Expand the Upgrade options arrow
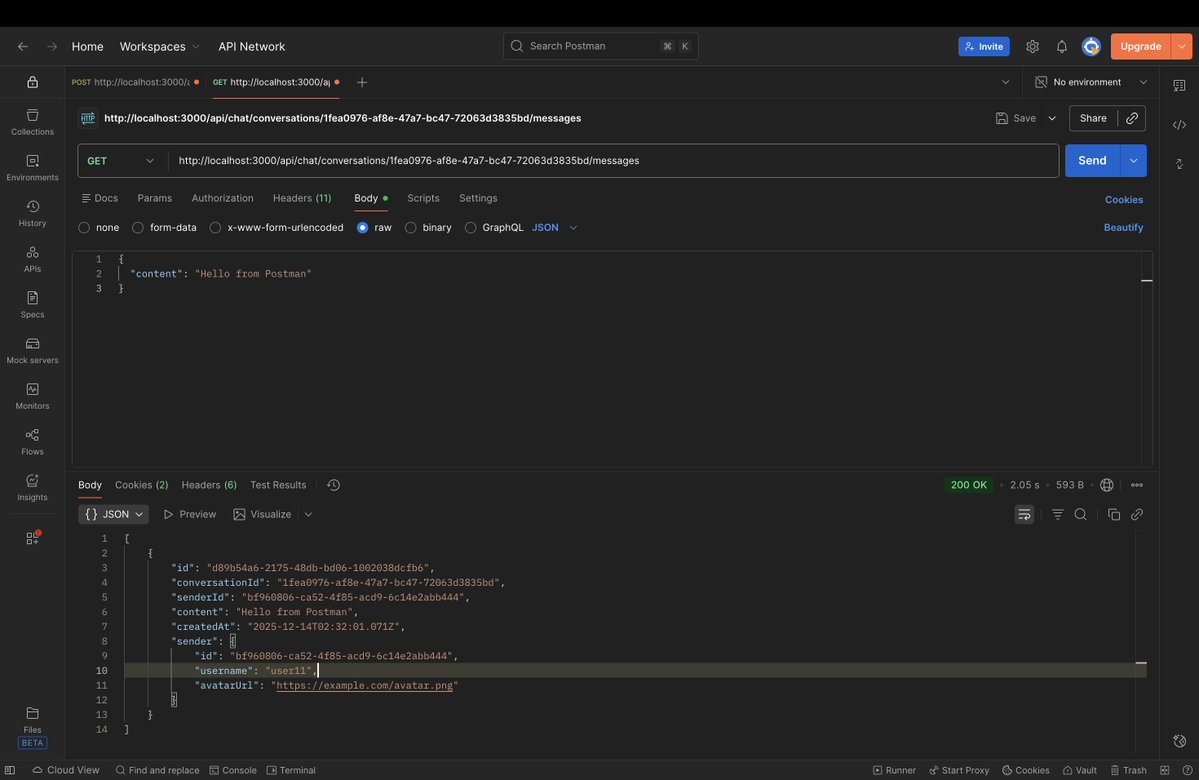 click(x=1182, y=47)
